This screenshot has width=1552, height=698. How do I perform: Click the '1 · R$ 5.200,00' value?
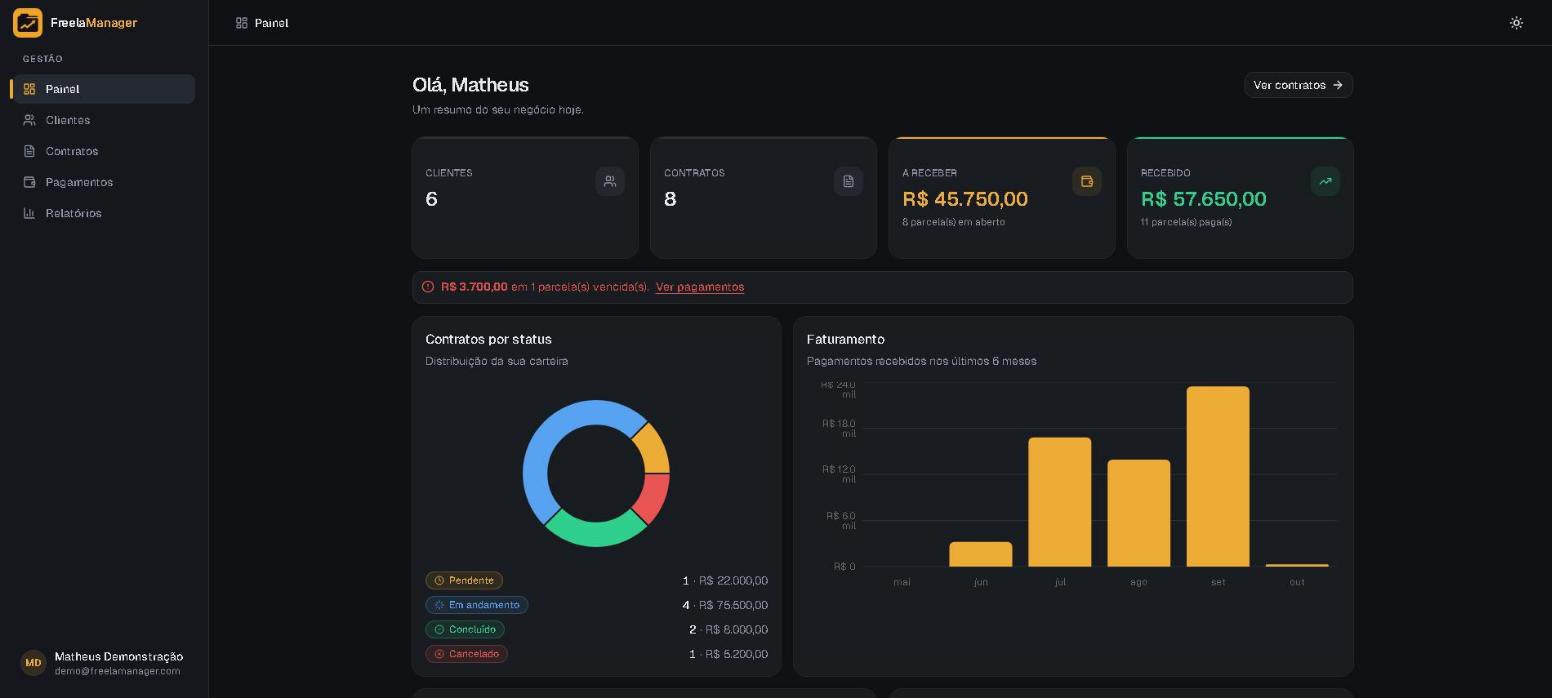(728, 654)
